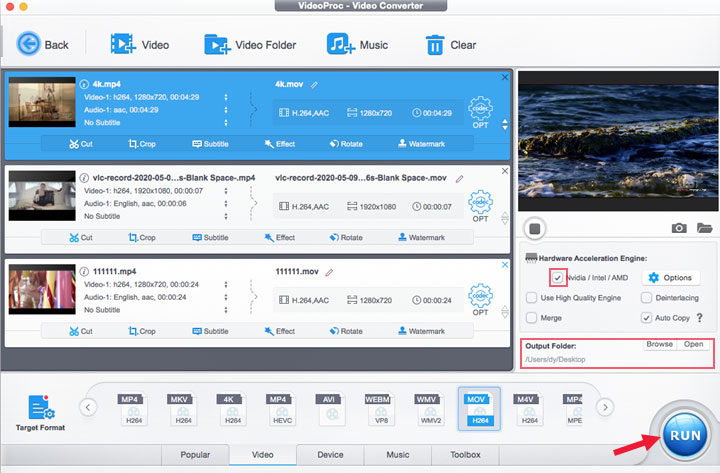Open Video-1 track selector for 4k.mp4
Image resolution: width=720 pixels, height=473 pixels.
(225, 97)
